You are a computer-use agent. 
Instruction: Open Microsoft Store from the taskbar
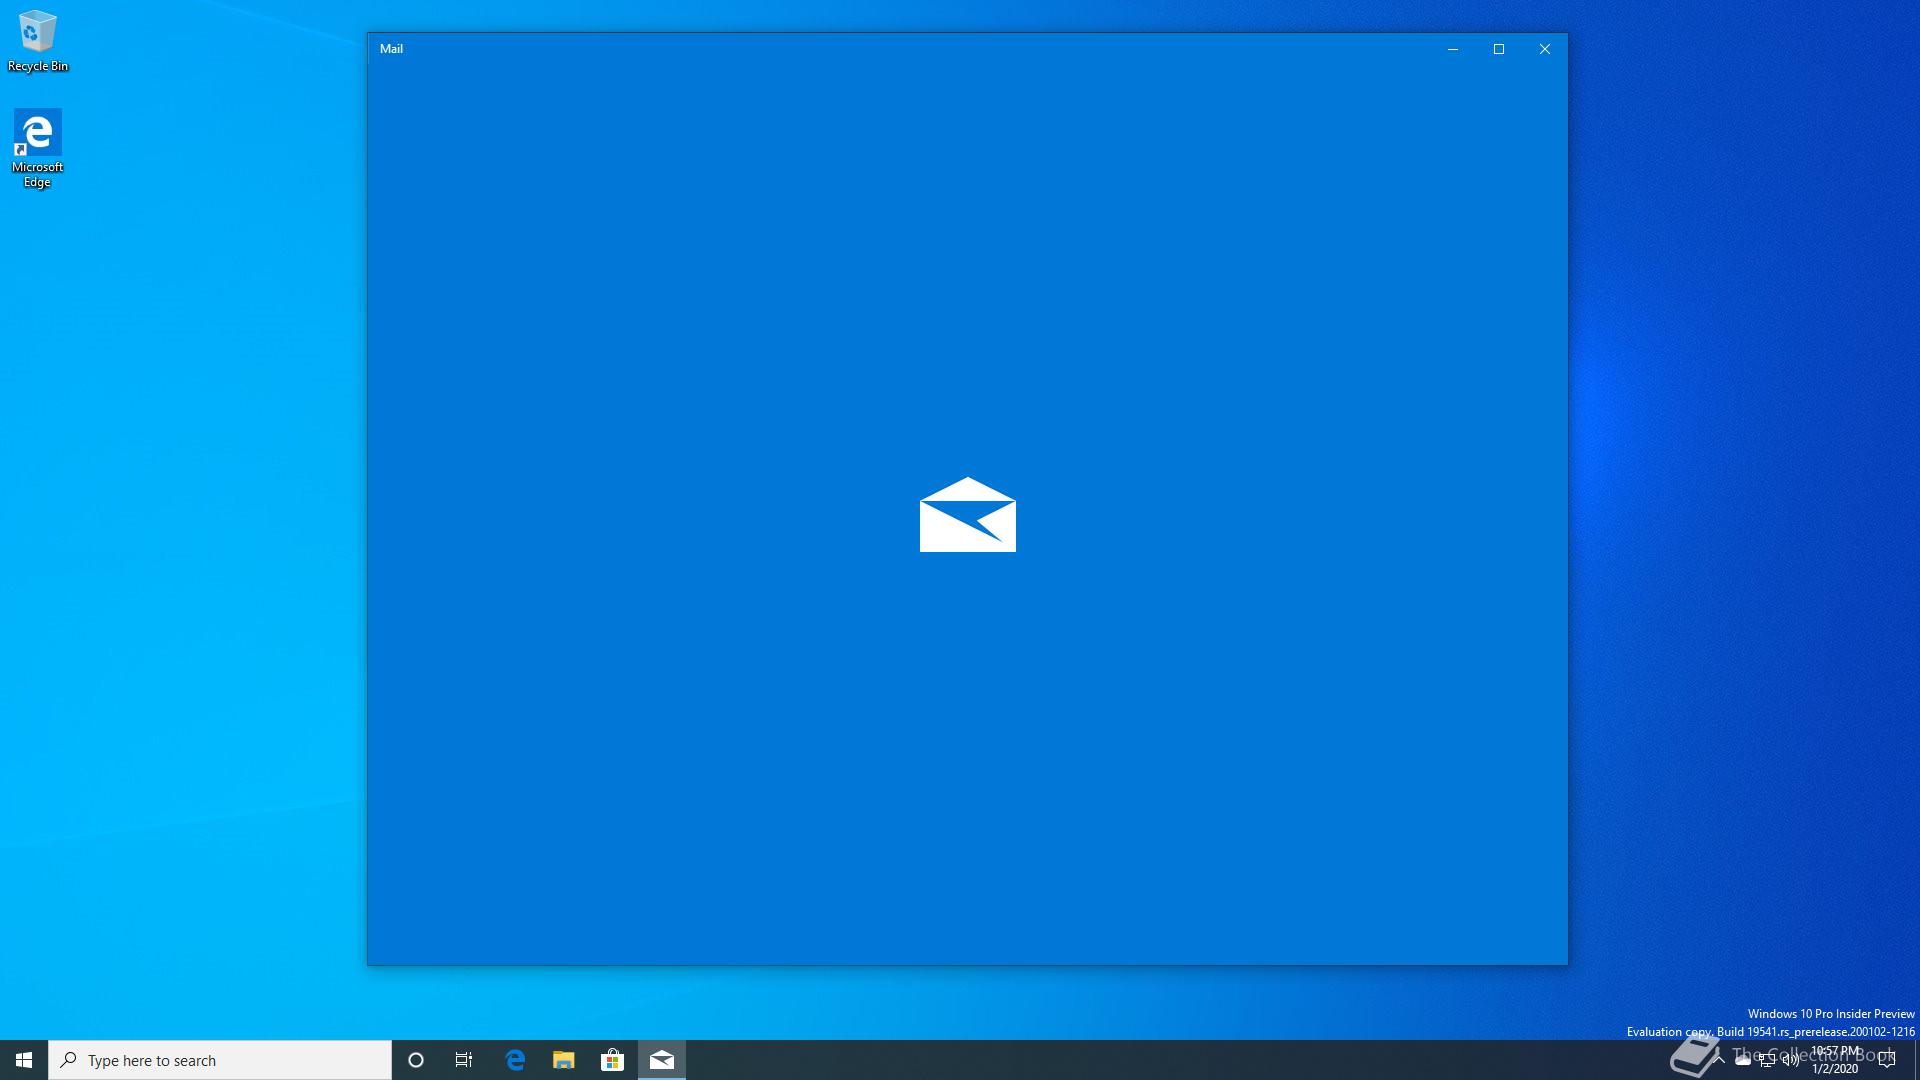[x=612, y=1060]
